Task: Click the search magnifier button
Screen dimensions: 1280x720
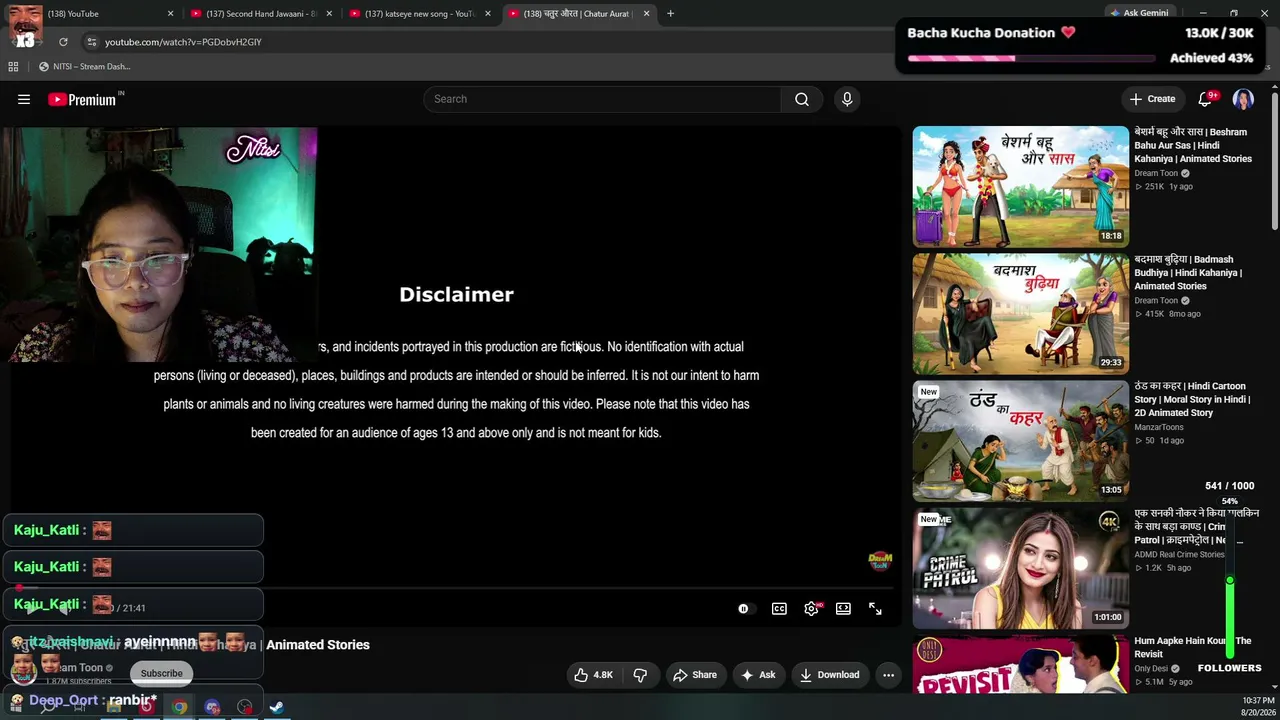Action: pyautogui.click(x=802, y=99)
